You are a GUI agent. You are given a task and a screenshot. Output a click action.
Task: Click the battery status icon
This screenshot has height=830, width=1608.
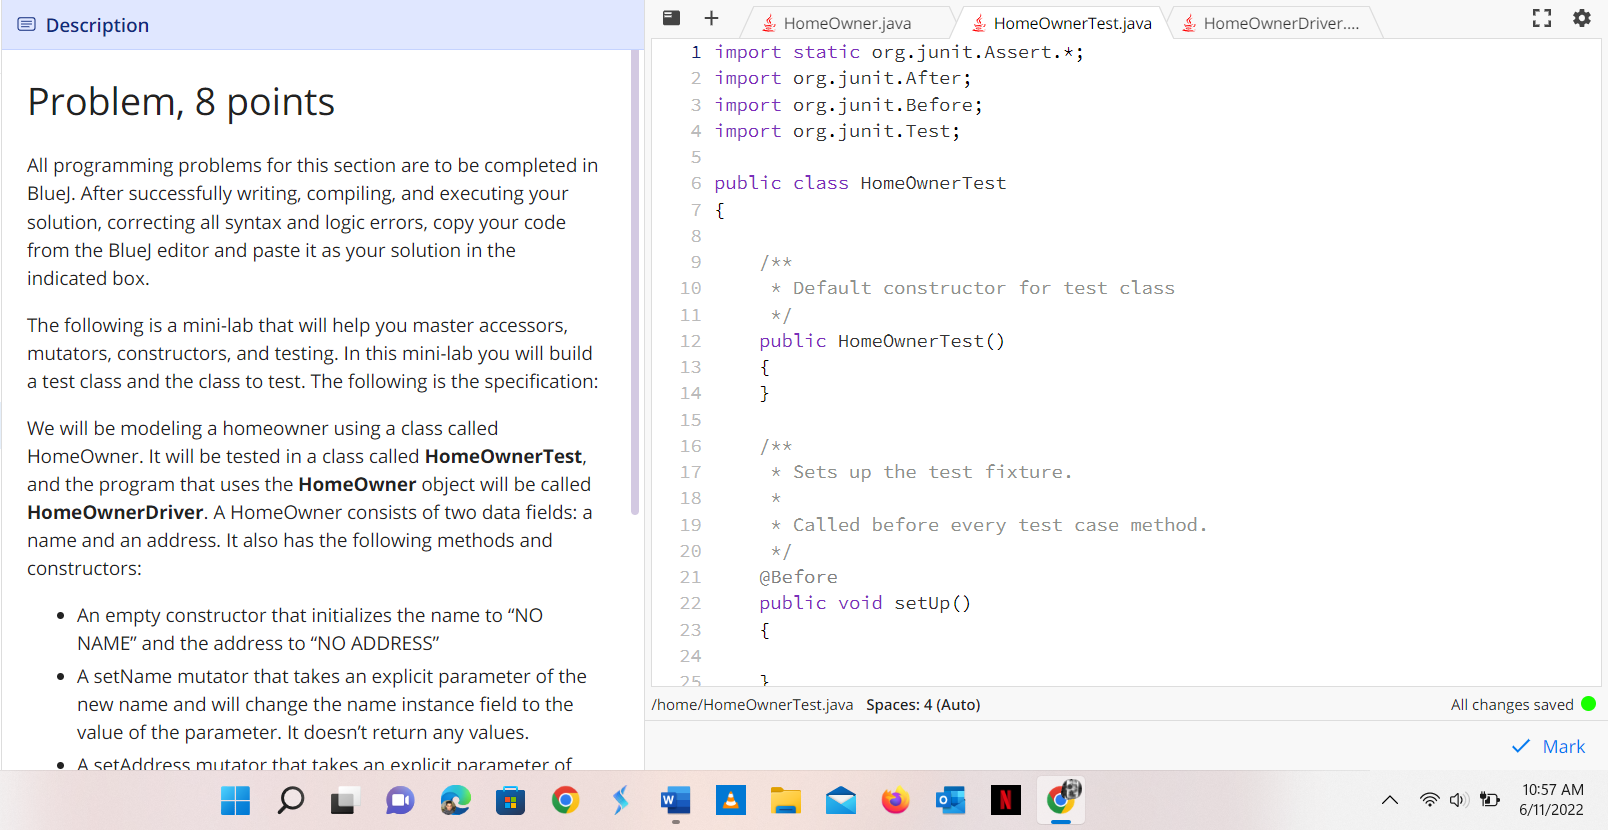point(1490,800)
